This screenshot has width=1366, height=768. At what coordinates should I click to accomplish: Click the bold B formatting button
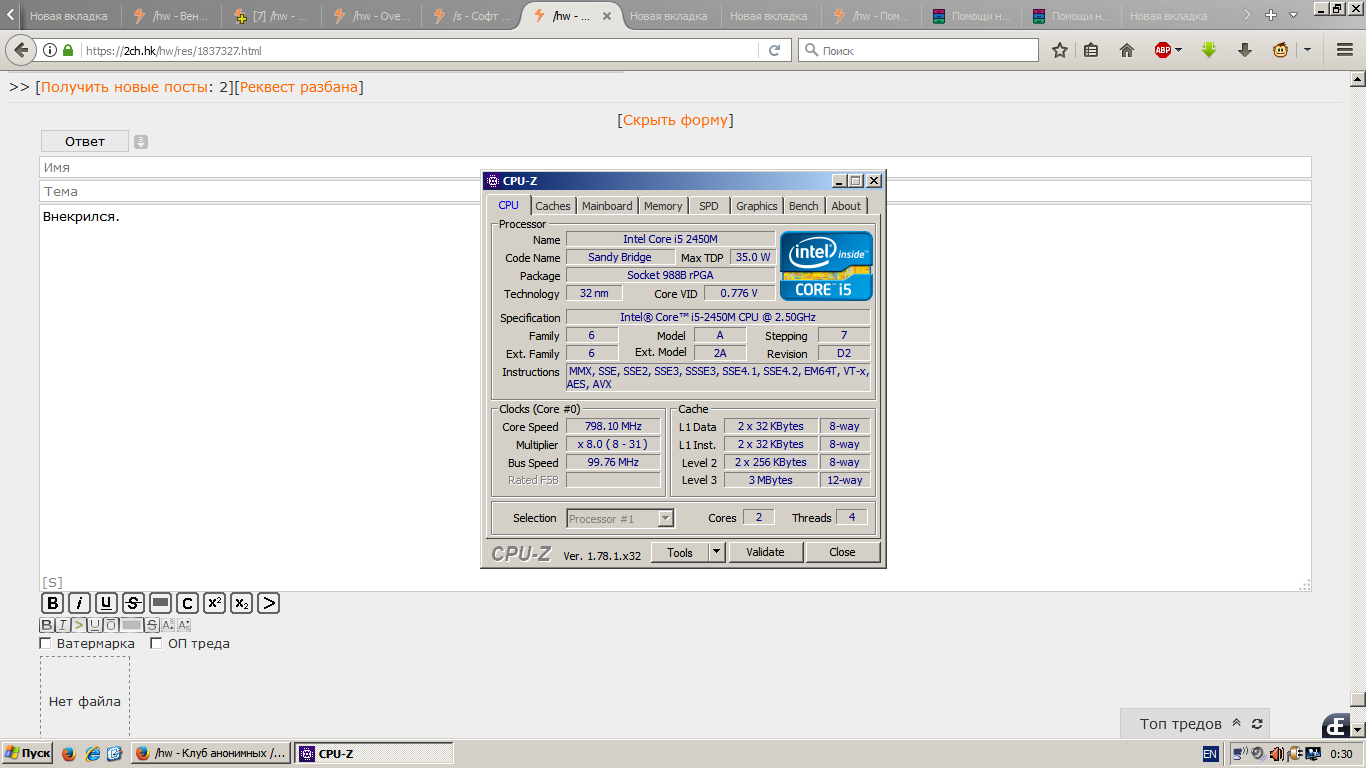coord(52,603)
